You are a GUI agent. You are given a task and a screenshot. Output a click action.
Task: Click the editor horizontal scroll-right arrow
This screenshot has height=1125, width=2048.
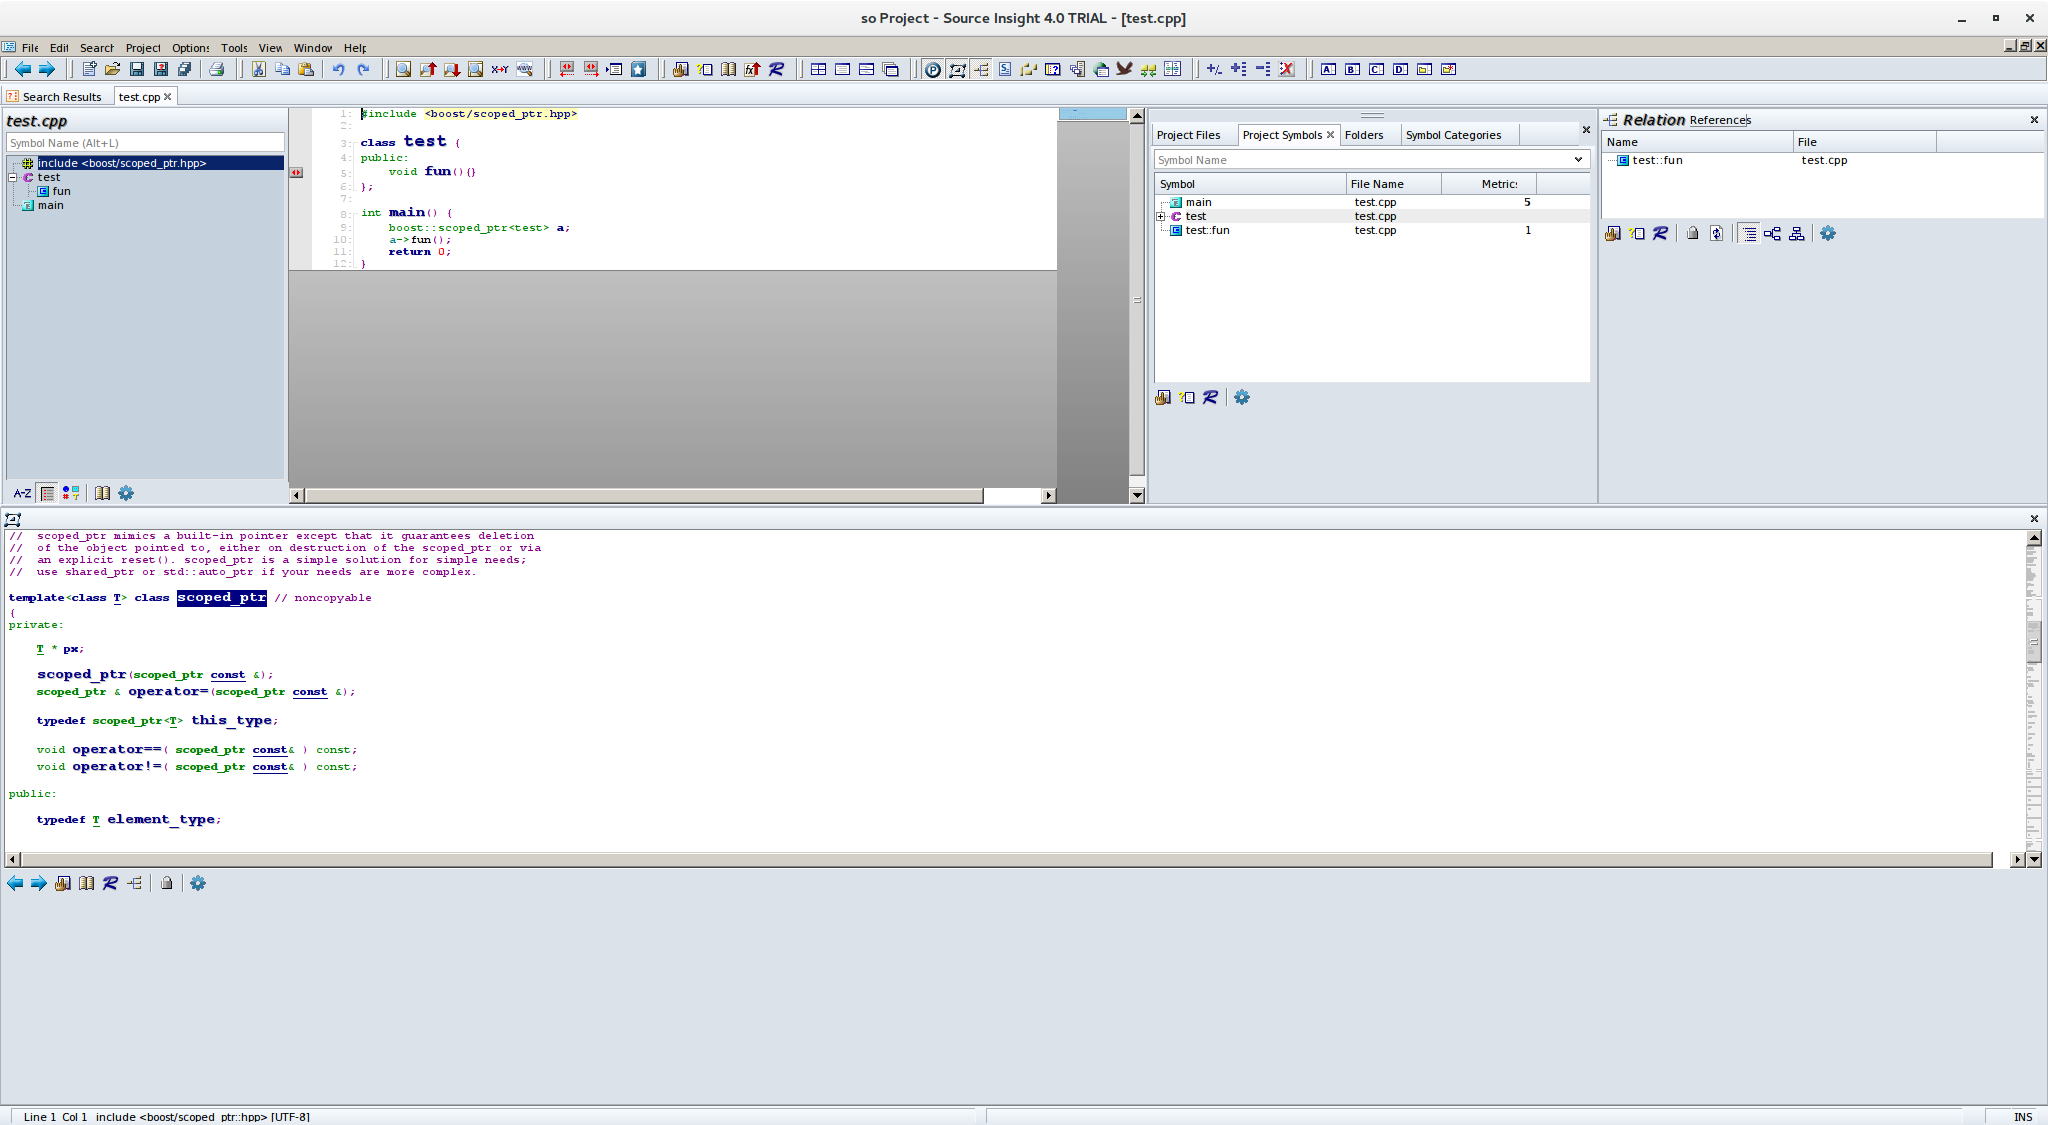tap(1048, 495)
